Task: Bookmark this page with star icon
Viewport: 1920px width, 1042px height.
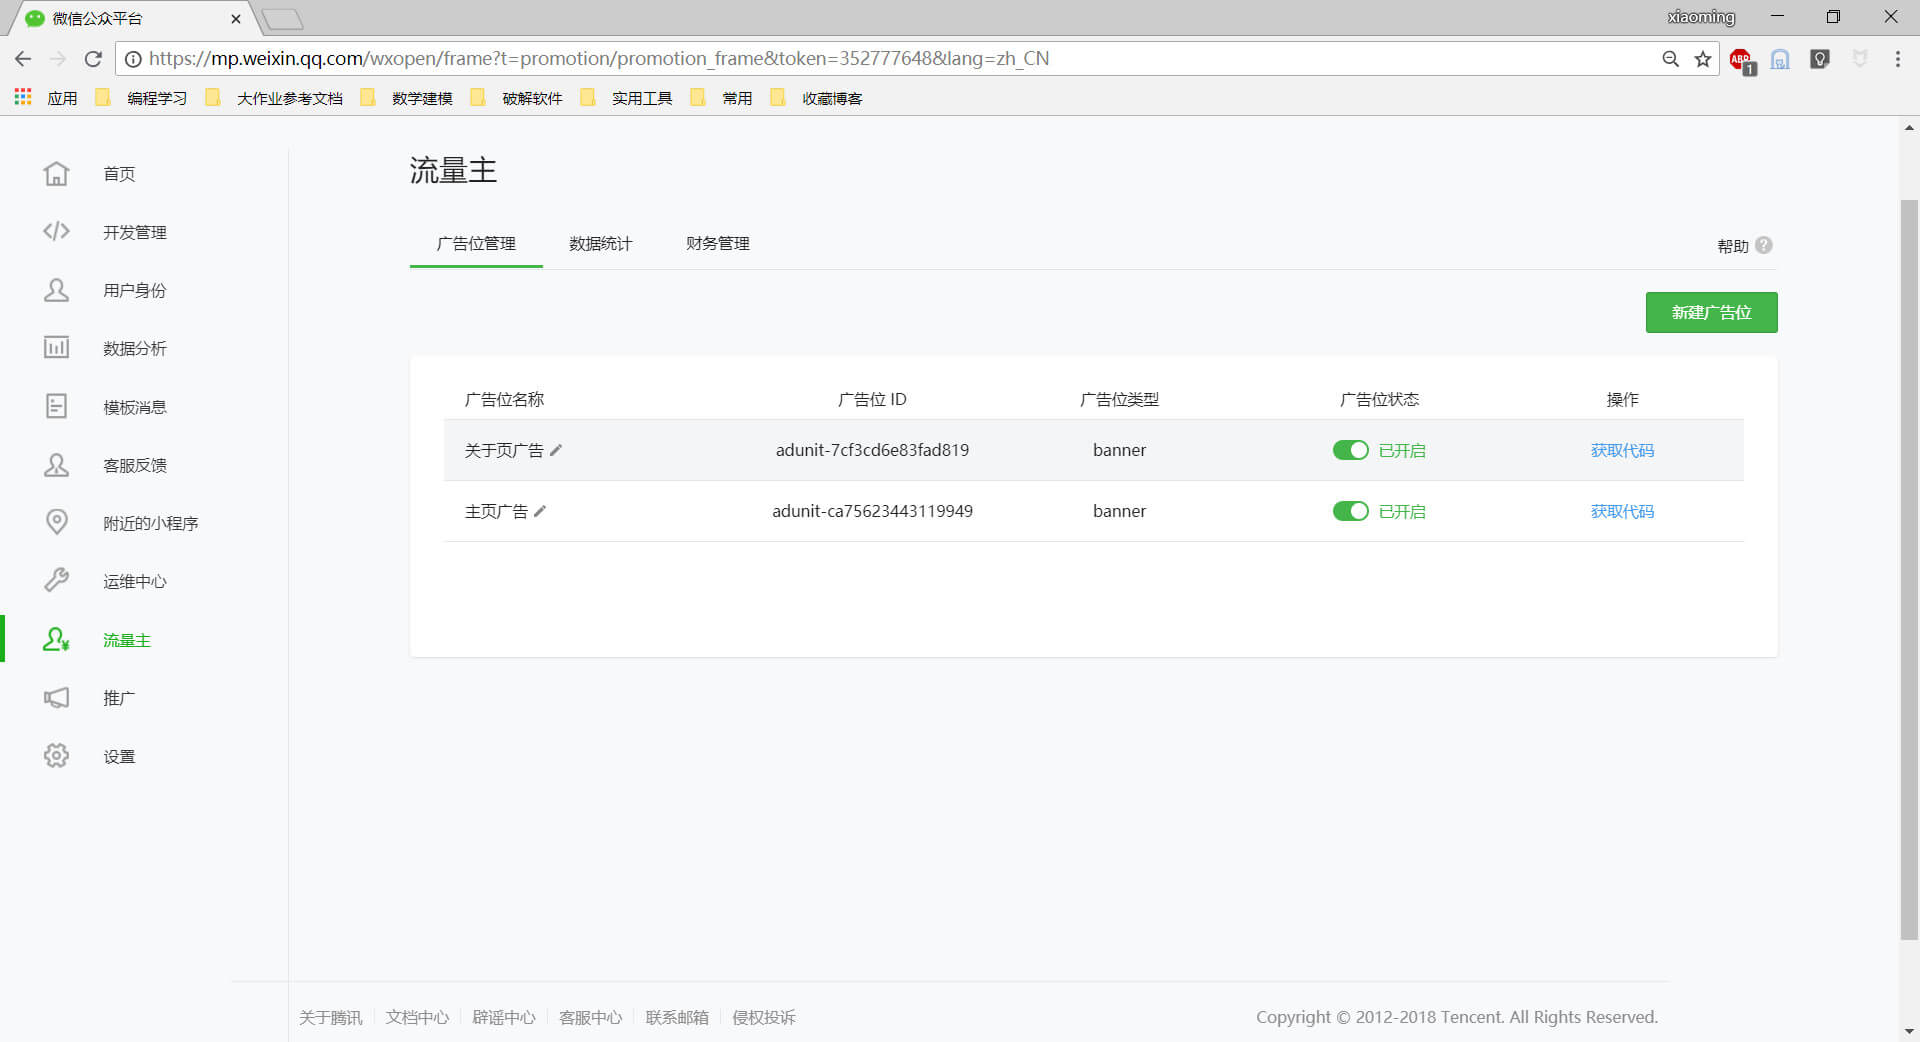Action: tap(1703, 59)
